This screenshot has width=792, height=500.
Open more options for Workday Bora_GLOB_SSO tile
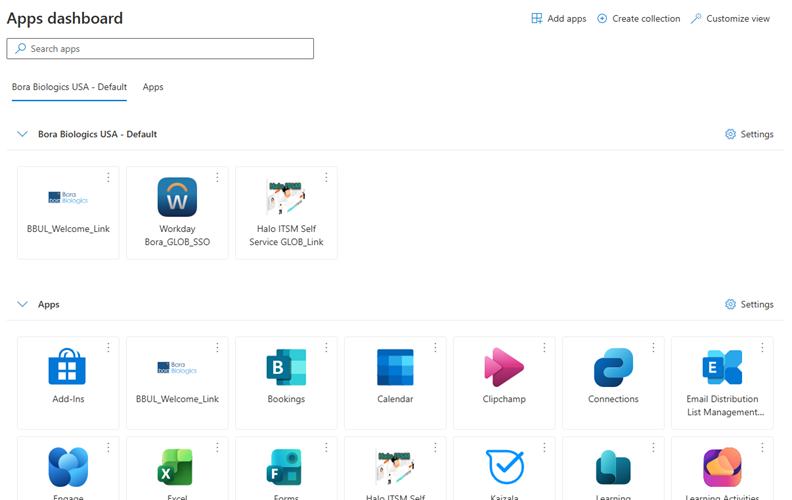[x=217, y=177]
